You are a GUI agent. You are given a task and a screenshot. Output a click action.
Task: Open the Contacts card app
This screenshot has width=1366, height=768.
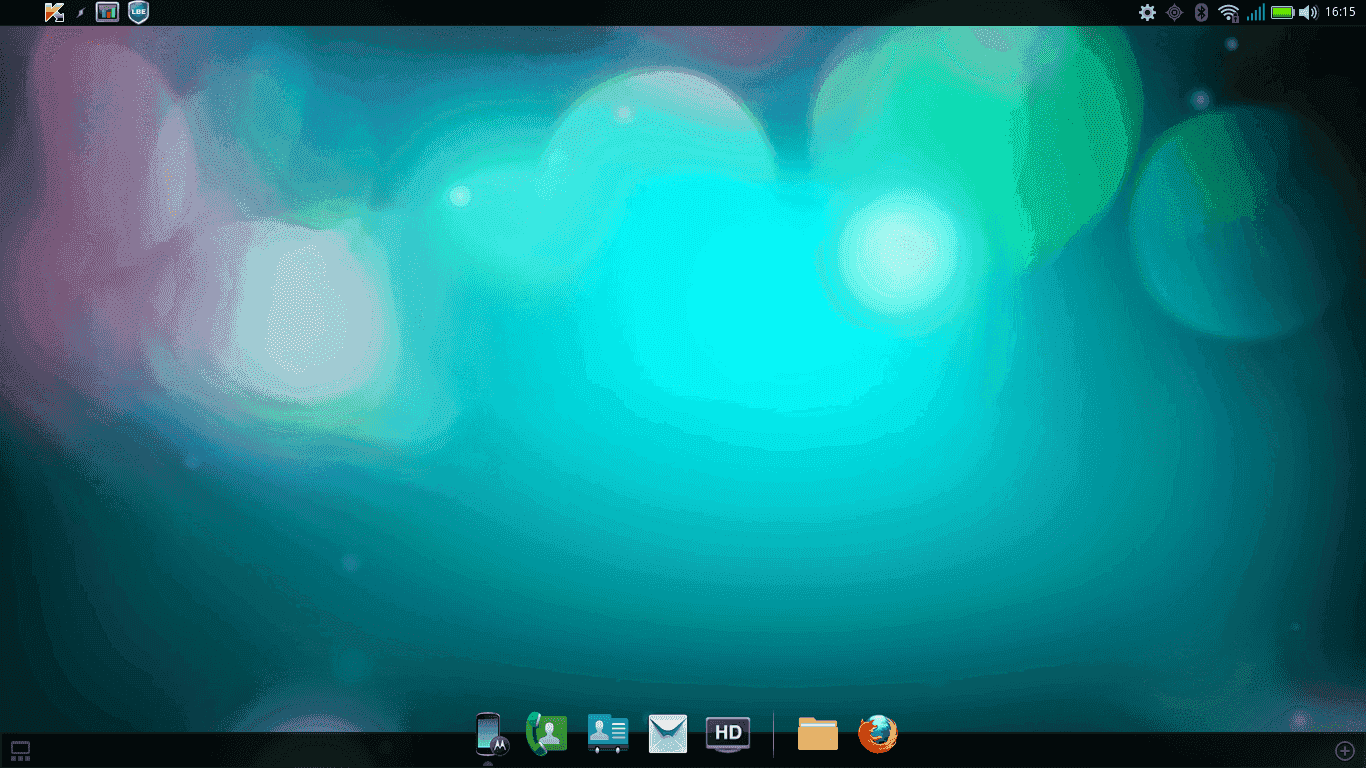[608, 734]
